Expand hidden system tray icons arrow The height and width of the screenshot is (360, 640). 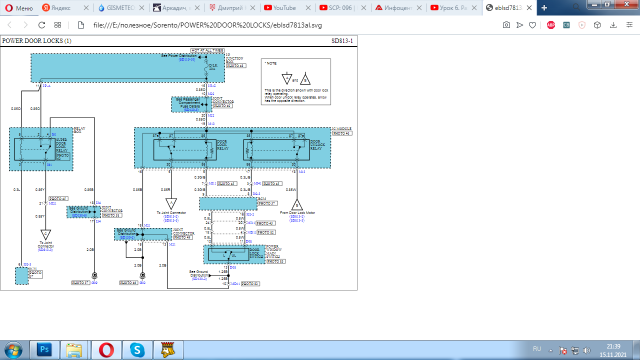pos(551,350)
